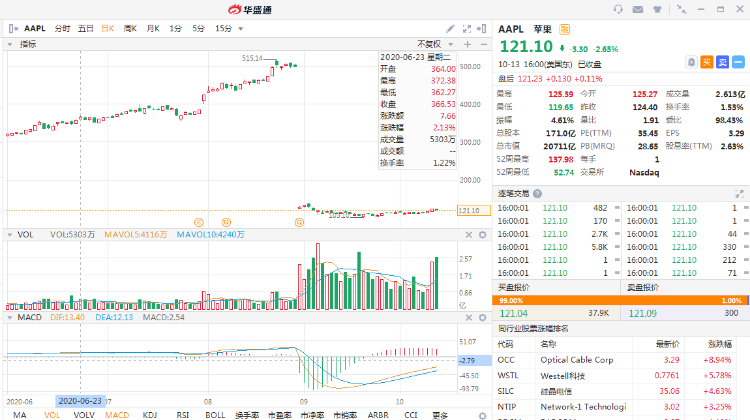The image size is (750, 420).
Task: Expand the 逐笔交易 tick panel icon
Action: click(x=739, y=194)
